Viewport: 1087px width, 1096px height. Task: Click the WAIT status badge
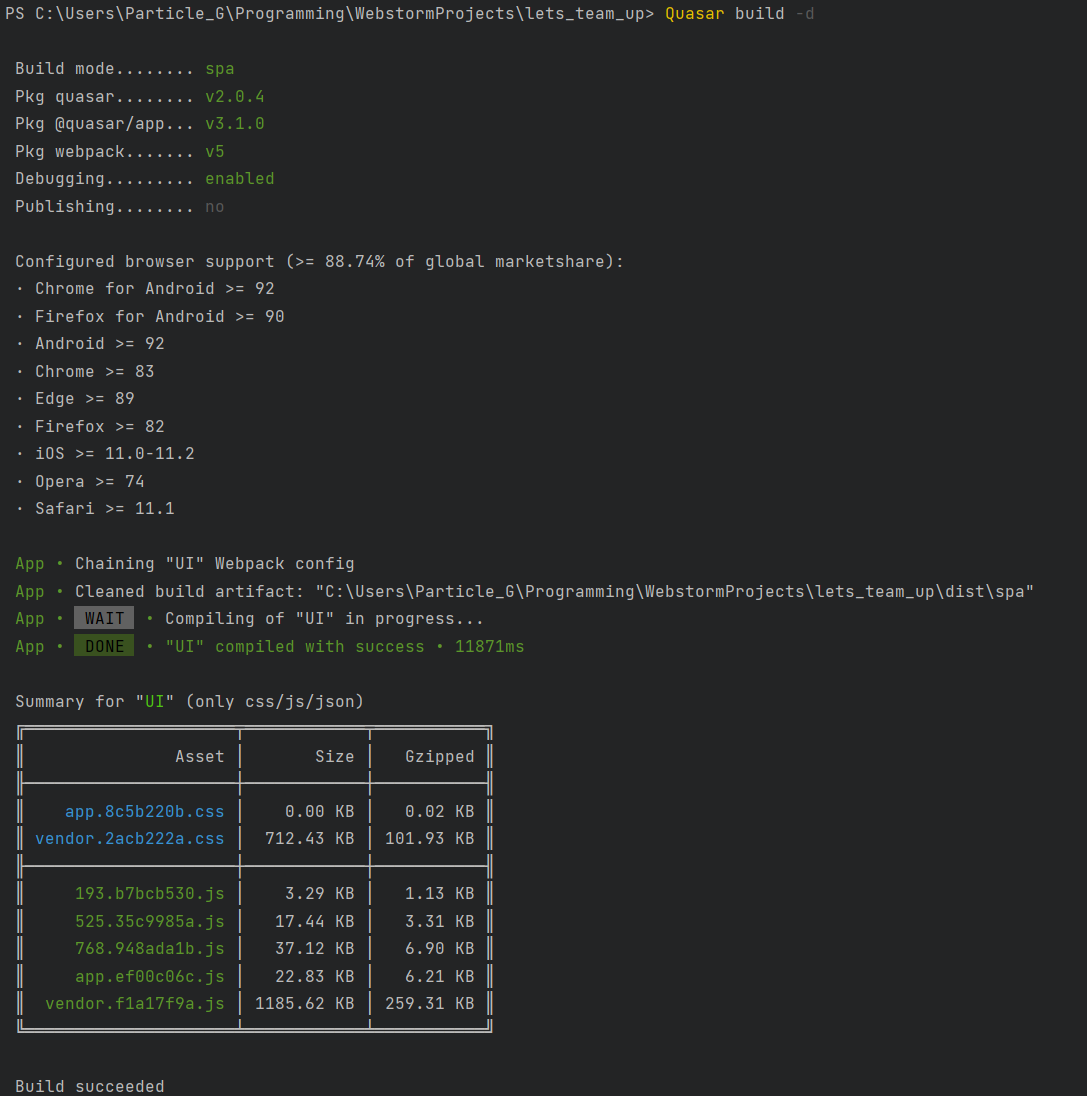click(103, 618)
